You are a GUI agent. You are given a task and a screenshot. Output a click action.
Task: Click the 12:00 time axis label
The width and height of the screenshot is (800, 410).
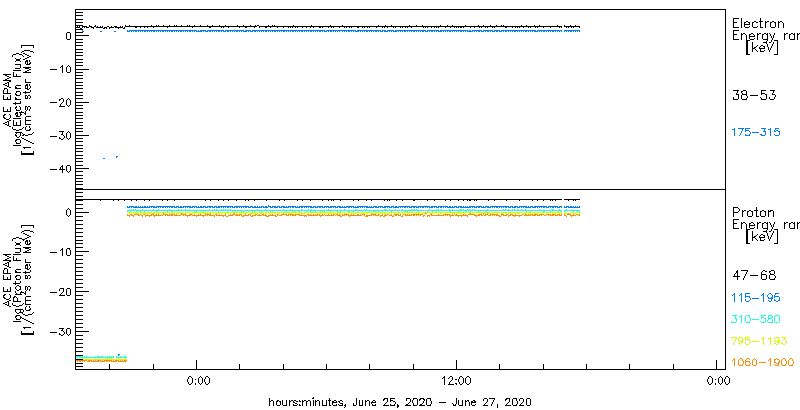click(456, 380)
